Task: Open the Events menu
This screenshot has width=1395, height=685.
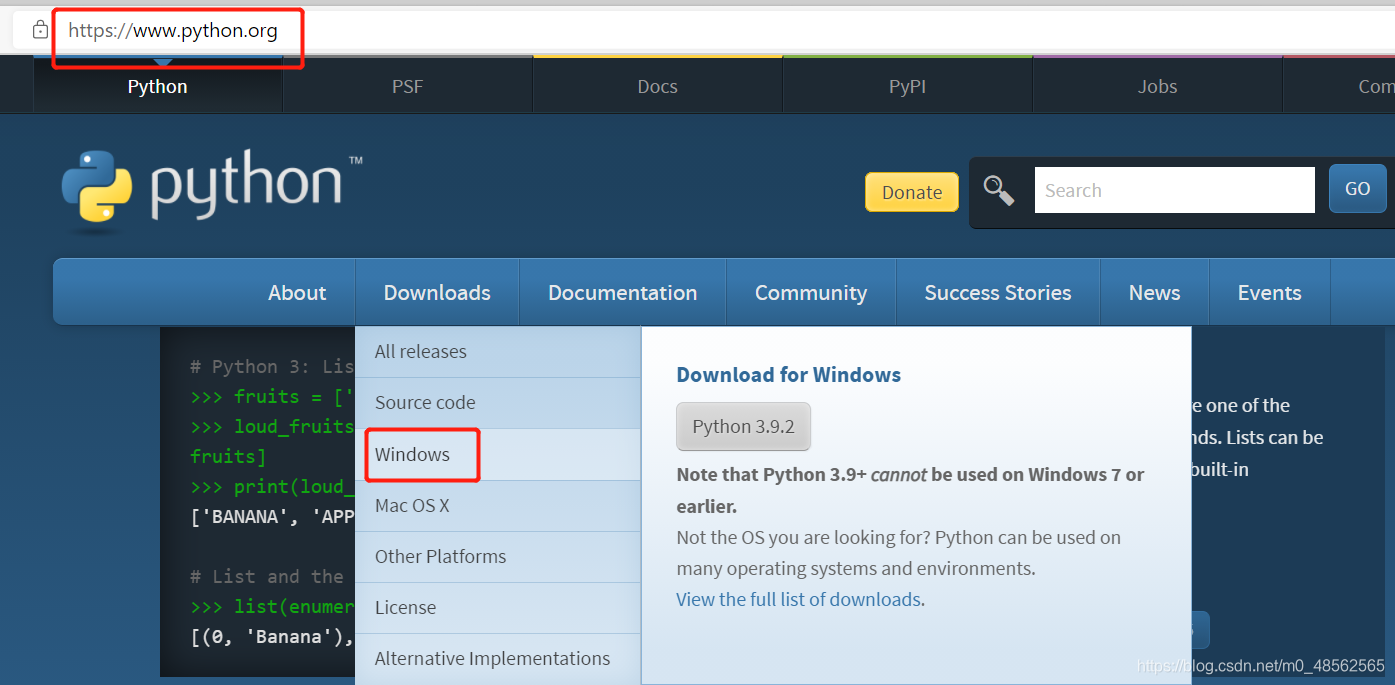Action: pos(1270,293)
